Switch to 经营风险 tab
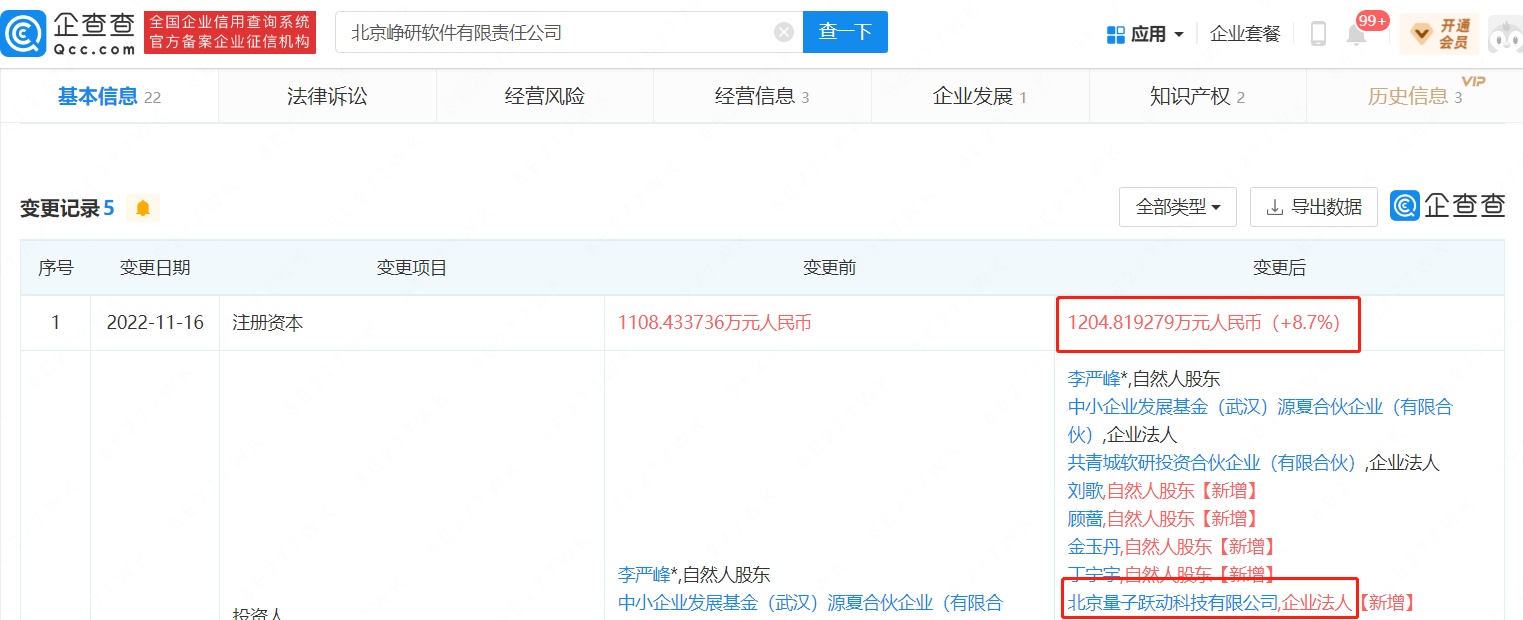This screenshot has width=1523, height=620. (x=545, y=97)
